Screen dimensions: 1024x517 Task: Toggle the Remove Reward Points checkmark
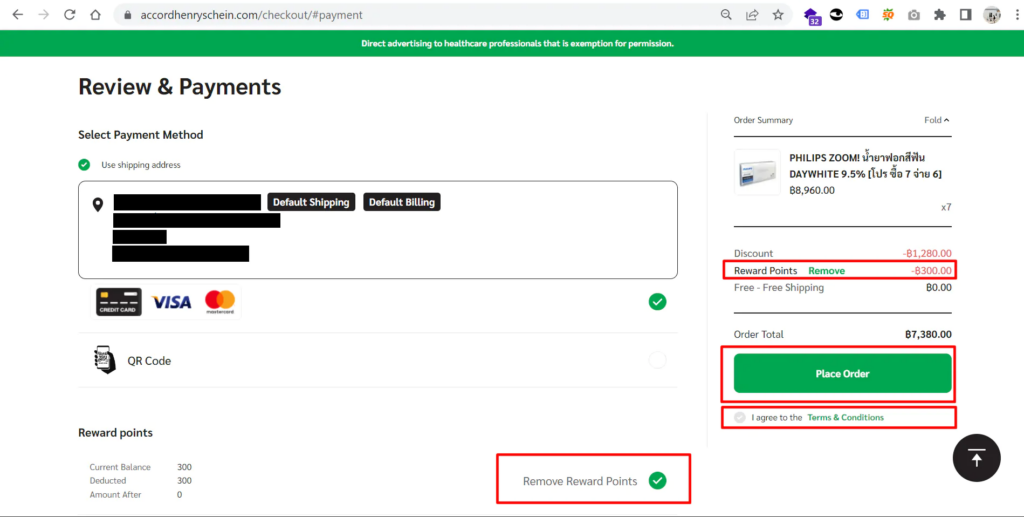(657, 481)
